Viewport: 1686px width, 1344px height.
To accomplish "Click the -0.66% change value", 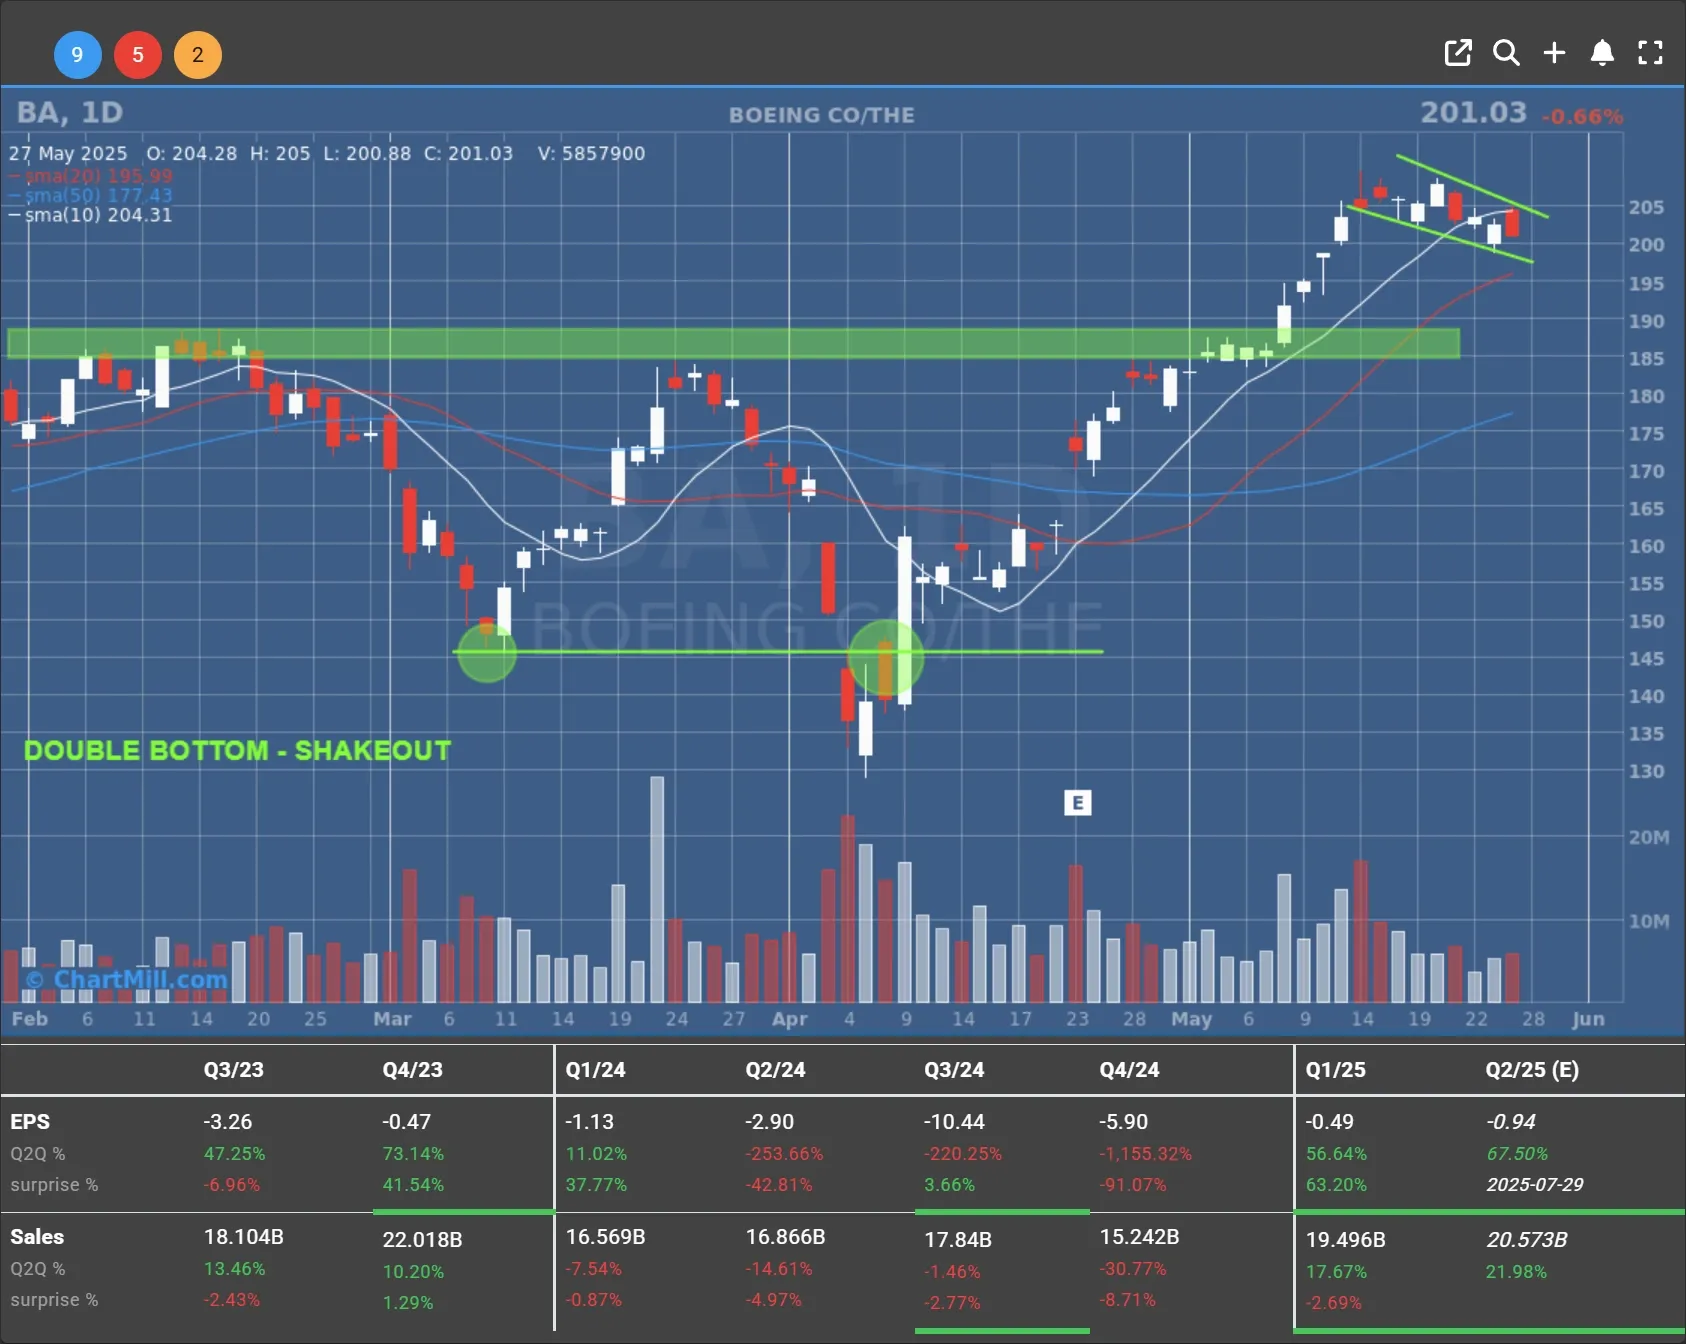I will pos(1582,117).
